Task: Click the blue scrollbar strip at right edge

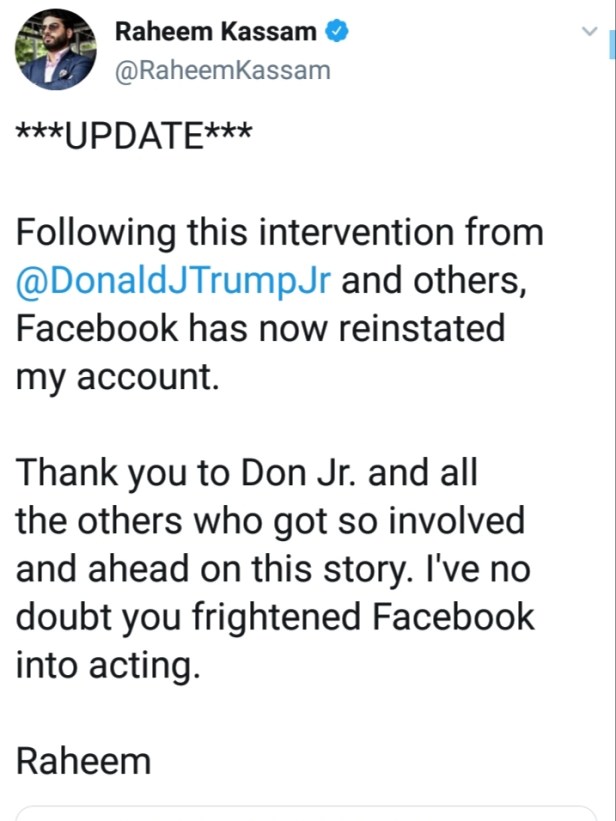Action: (x=612, y=45)
